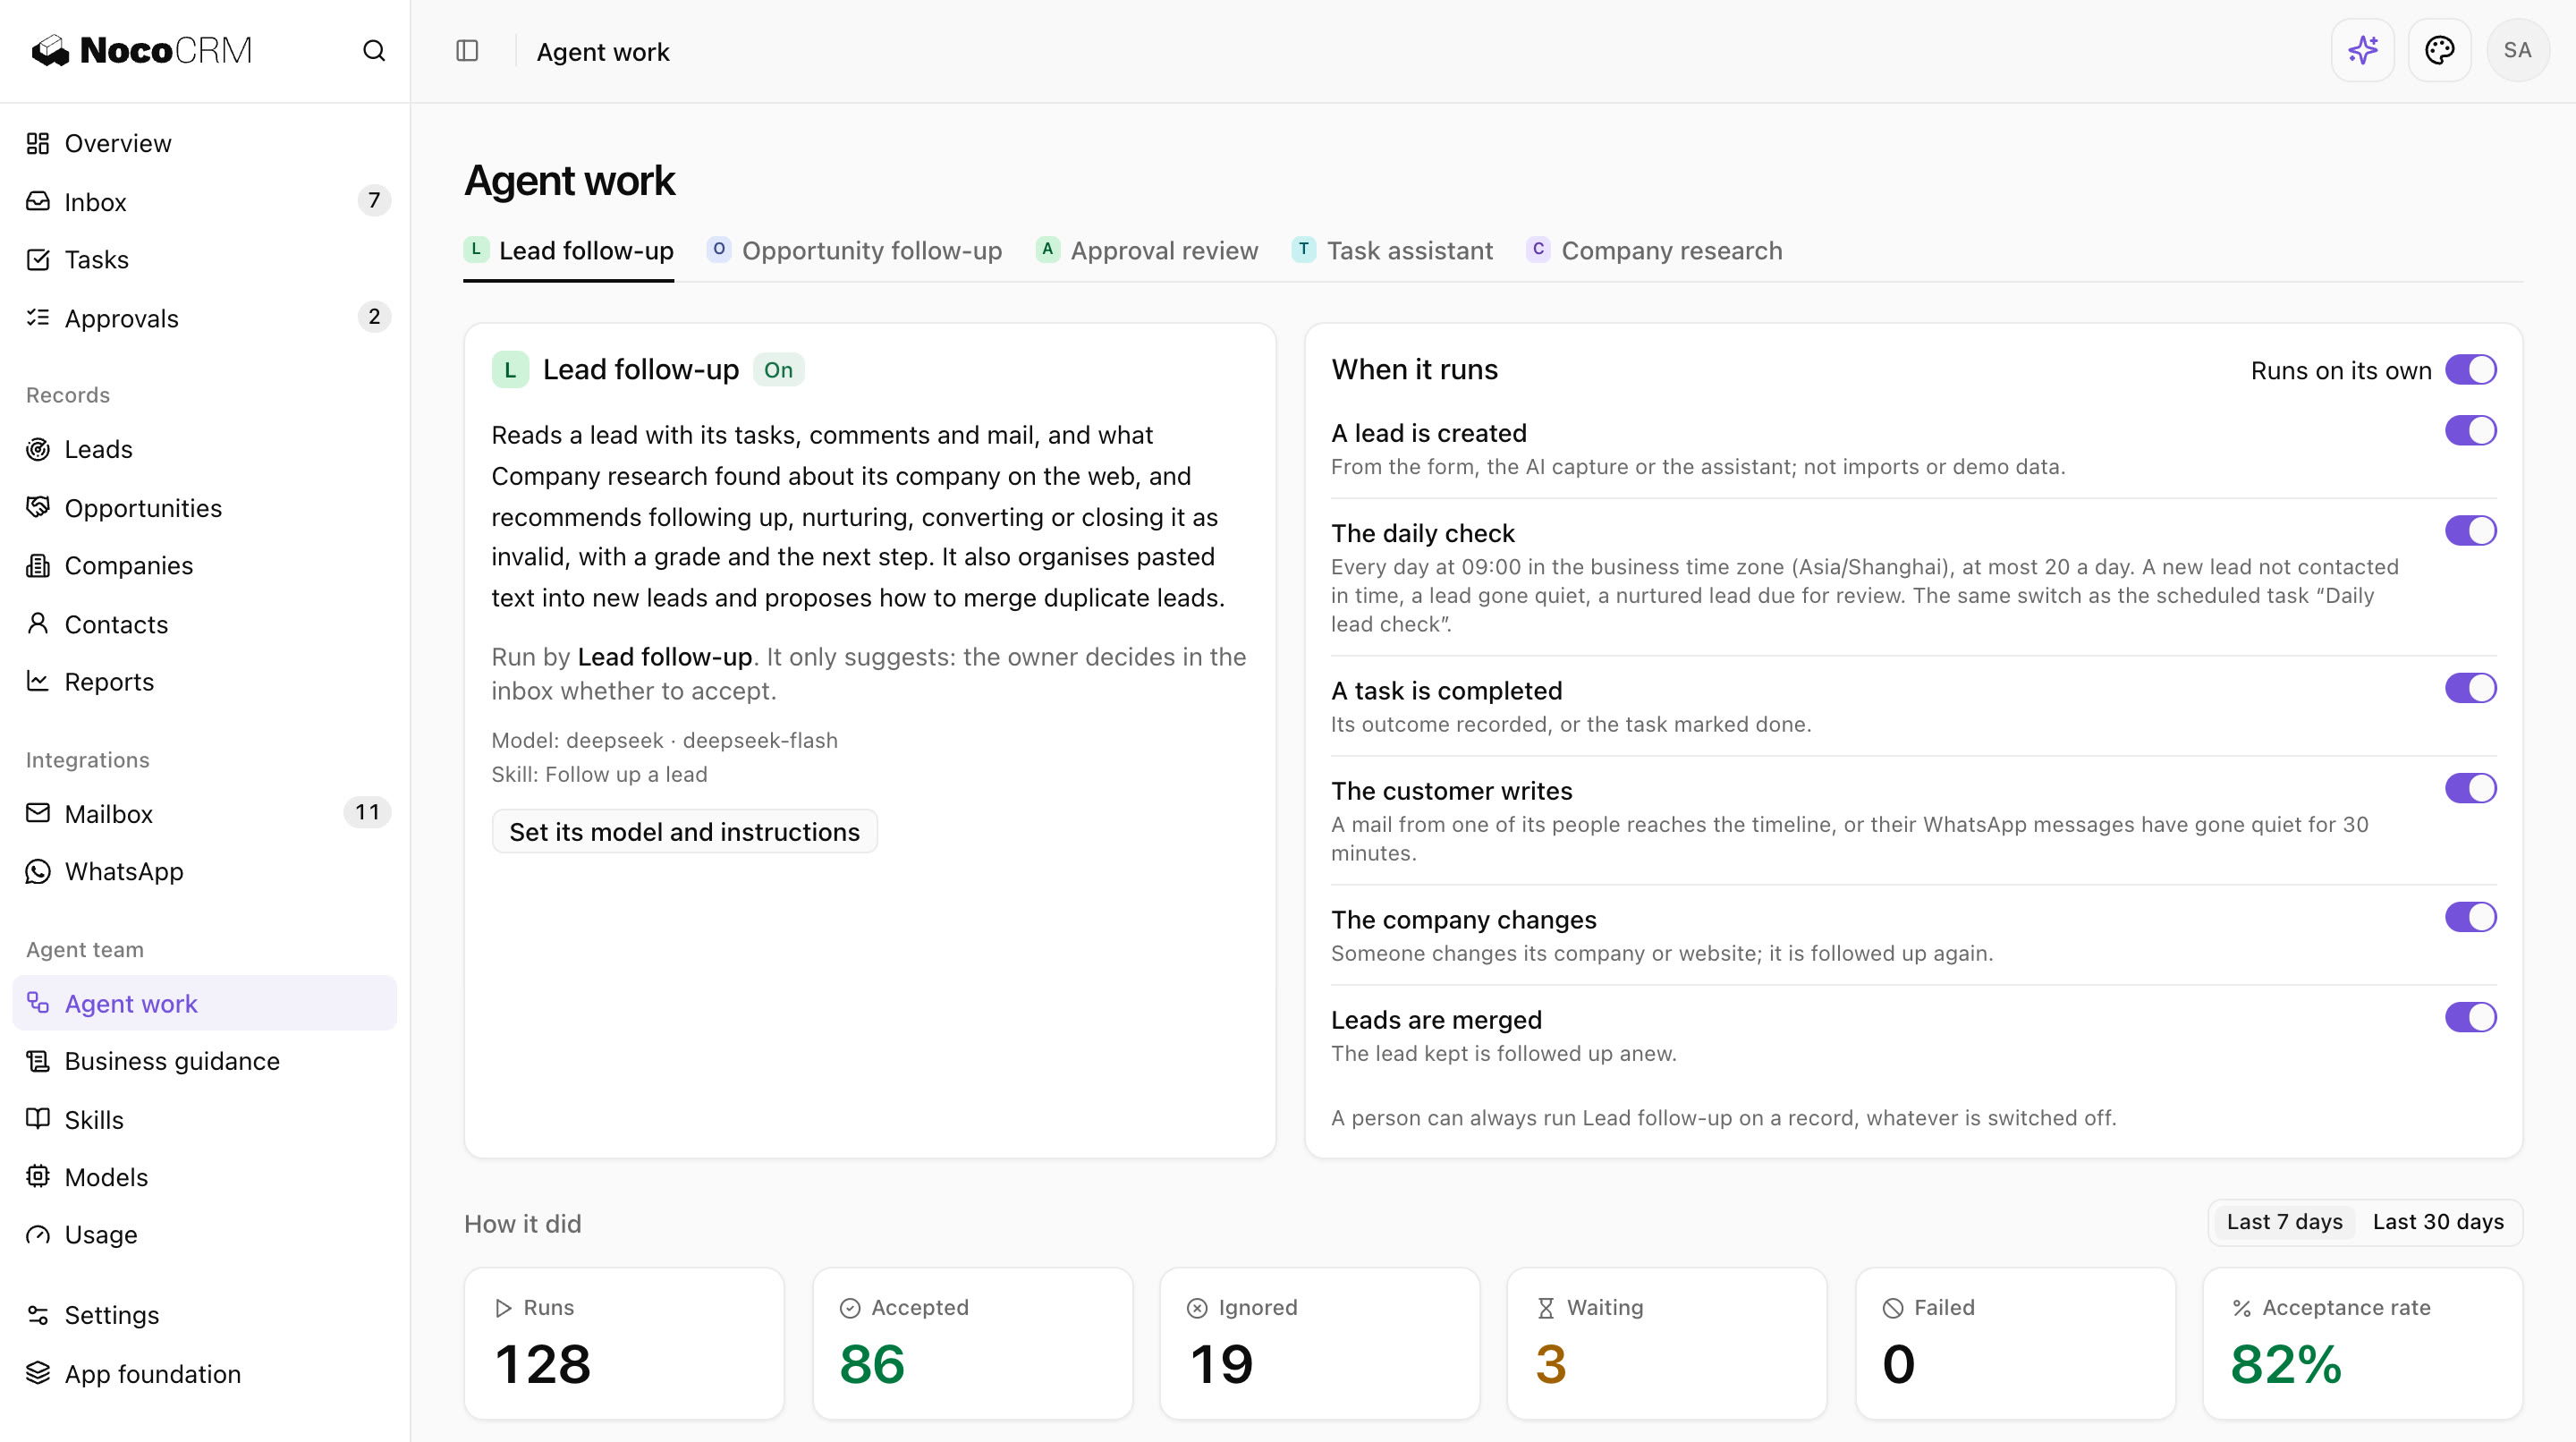Viewport: 2576px width, 1442px height.
Task: Switch to Approval review tab
Action: coord(1147,251)
